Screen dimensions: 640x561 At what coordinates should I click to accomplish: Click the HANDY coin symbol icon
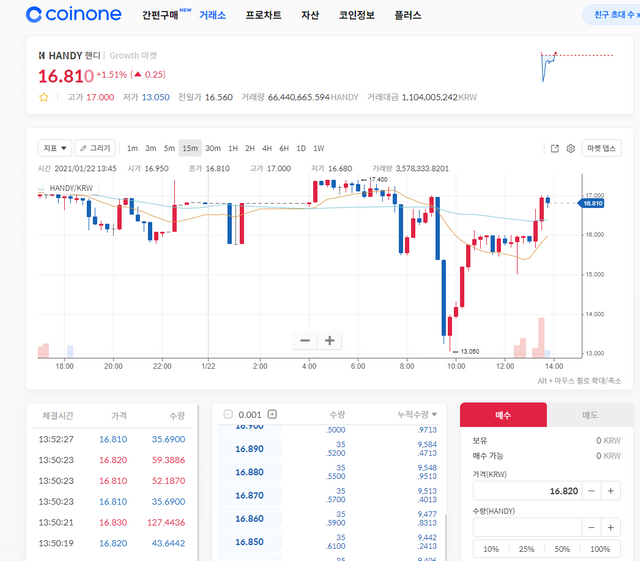[42, 56]
